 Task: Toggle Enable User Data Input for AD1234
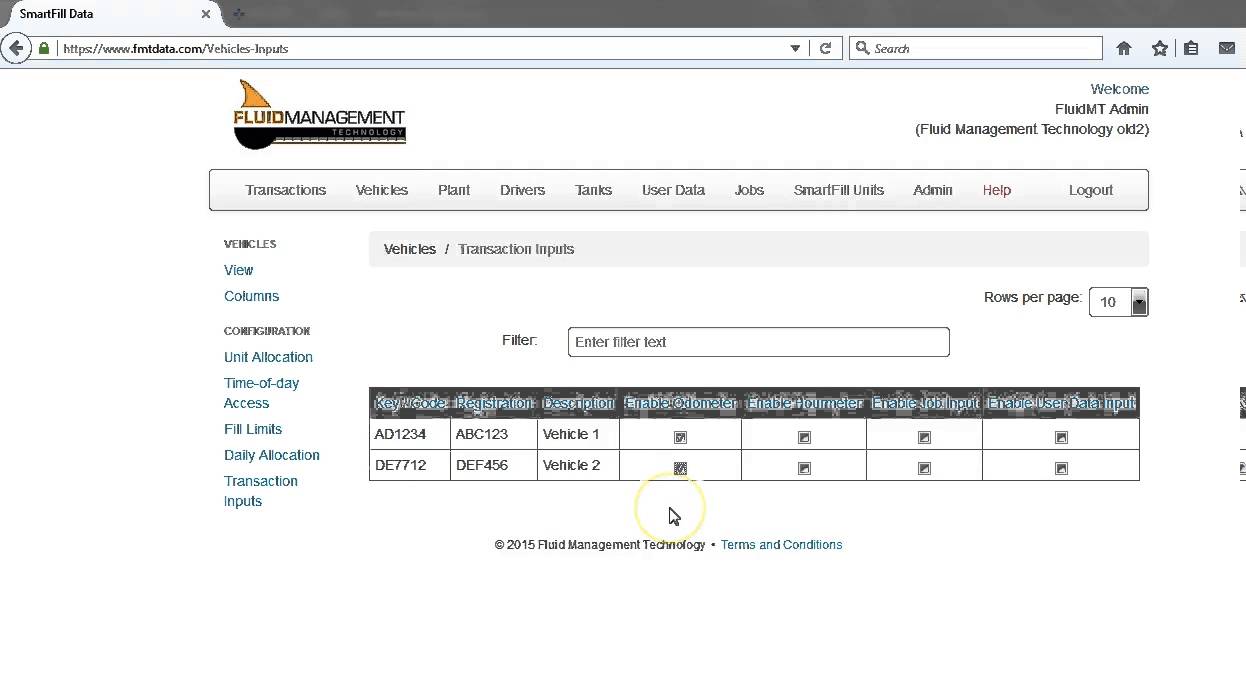click(x=1061, y=437)
